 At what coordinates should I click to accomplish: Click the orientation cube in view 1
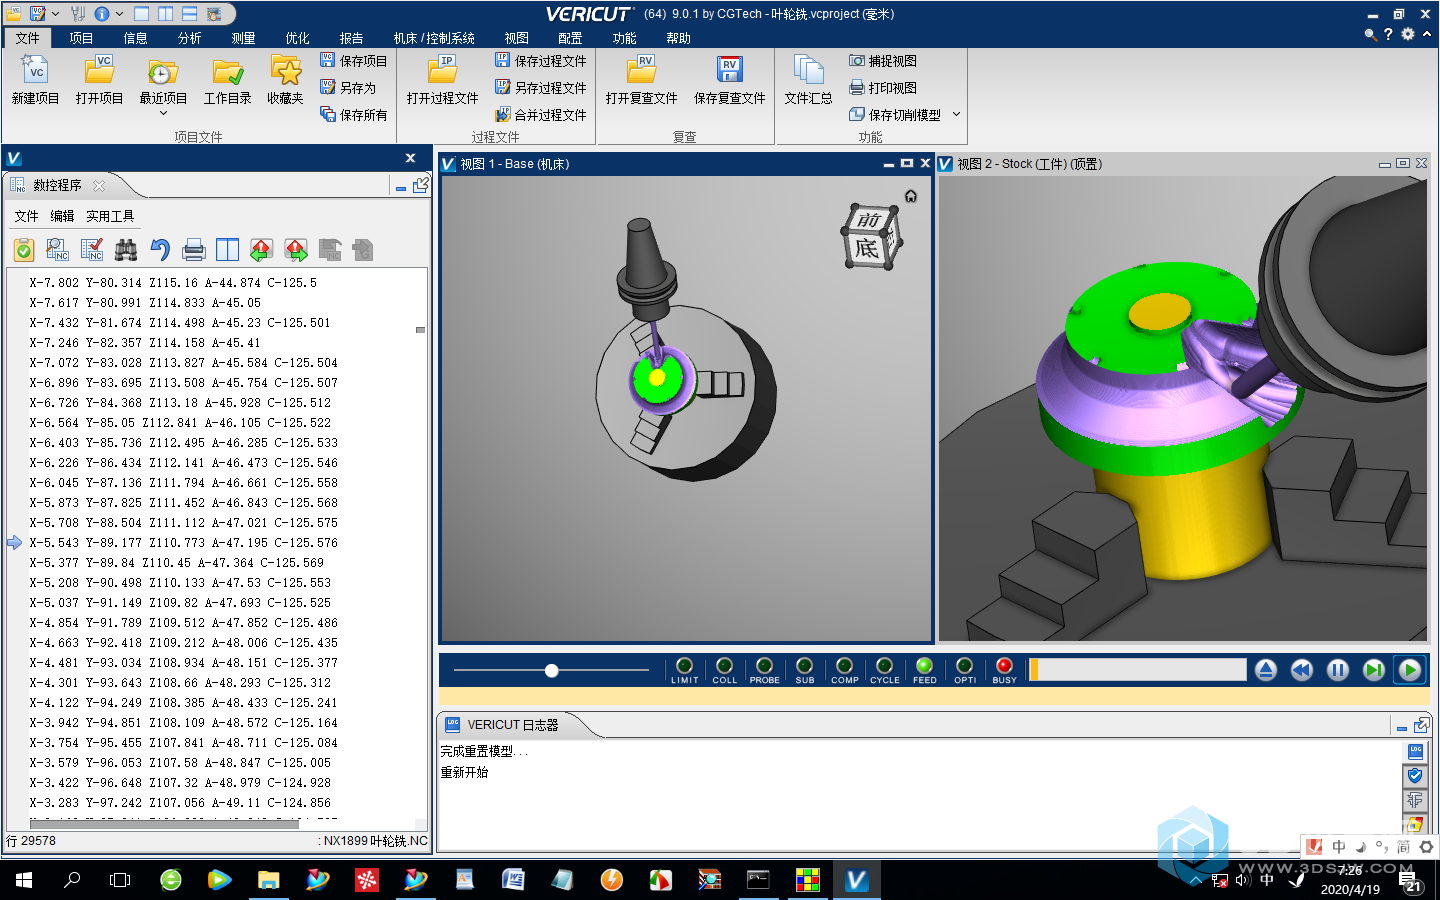pyautogui.click(x=871, y=236)
